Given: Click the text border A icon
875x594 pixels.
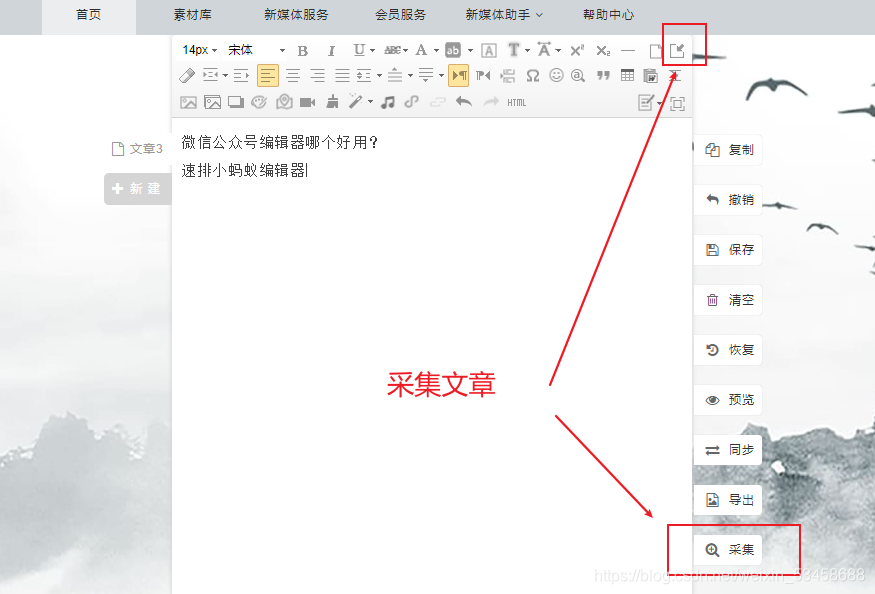Looking at the screenshot, I should tap(489, 51).
